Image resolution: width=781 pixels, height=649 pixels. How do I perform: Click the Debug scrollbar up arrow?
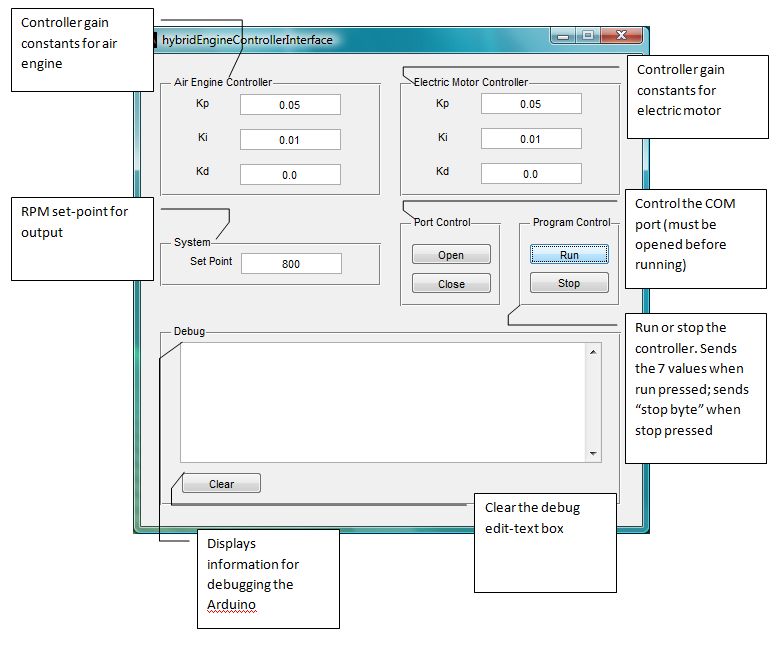pos(594,352)
